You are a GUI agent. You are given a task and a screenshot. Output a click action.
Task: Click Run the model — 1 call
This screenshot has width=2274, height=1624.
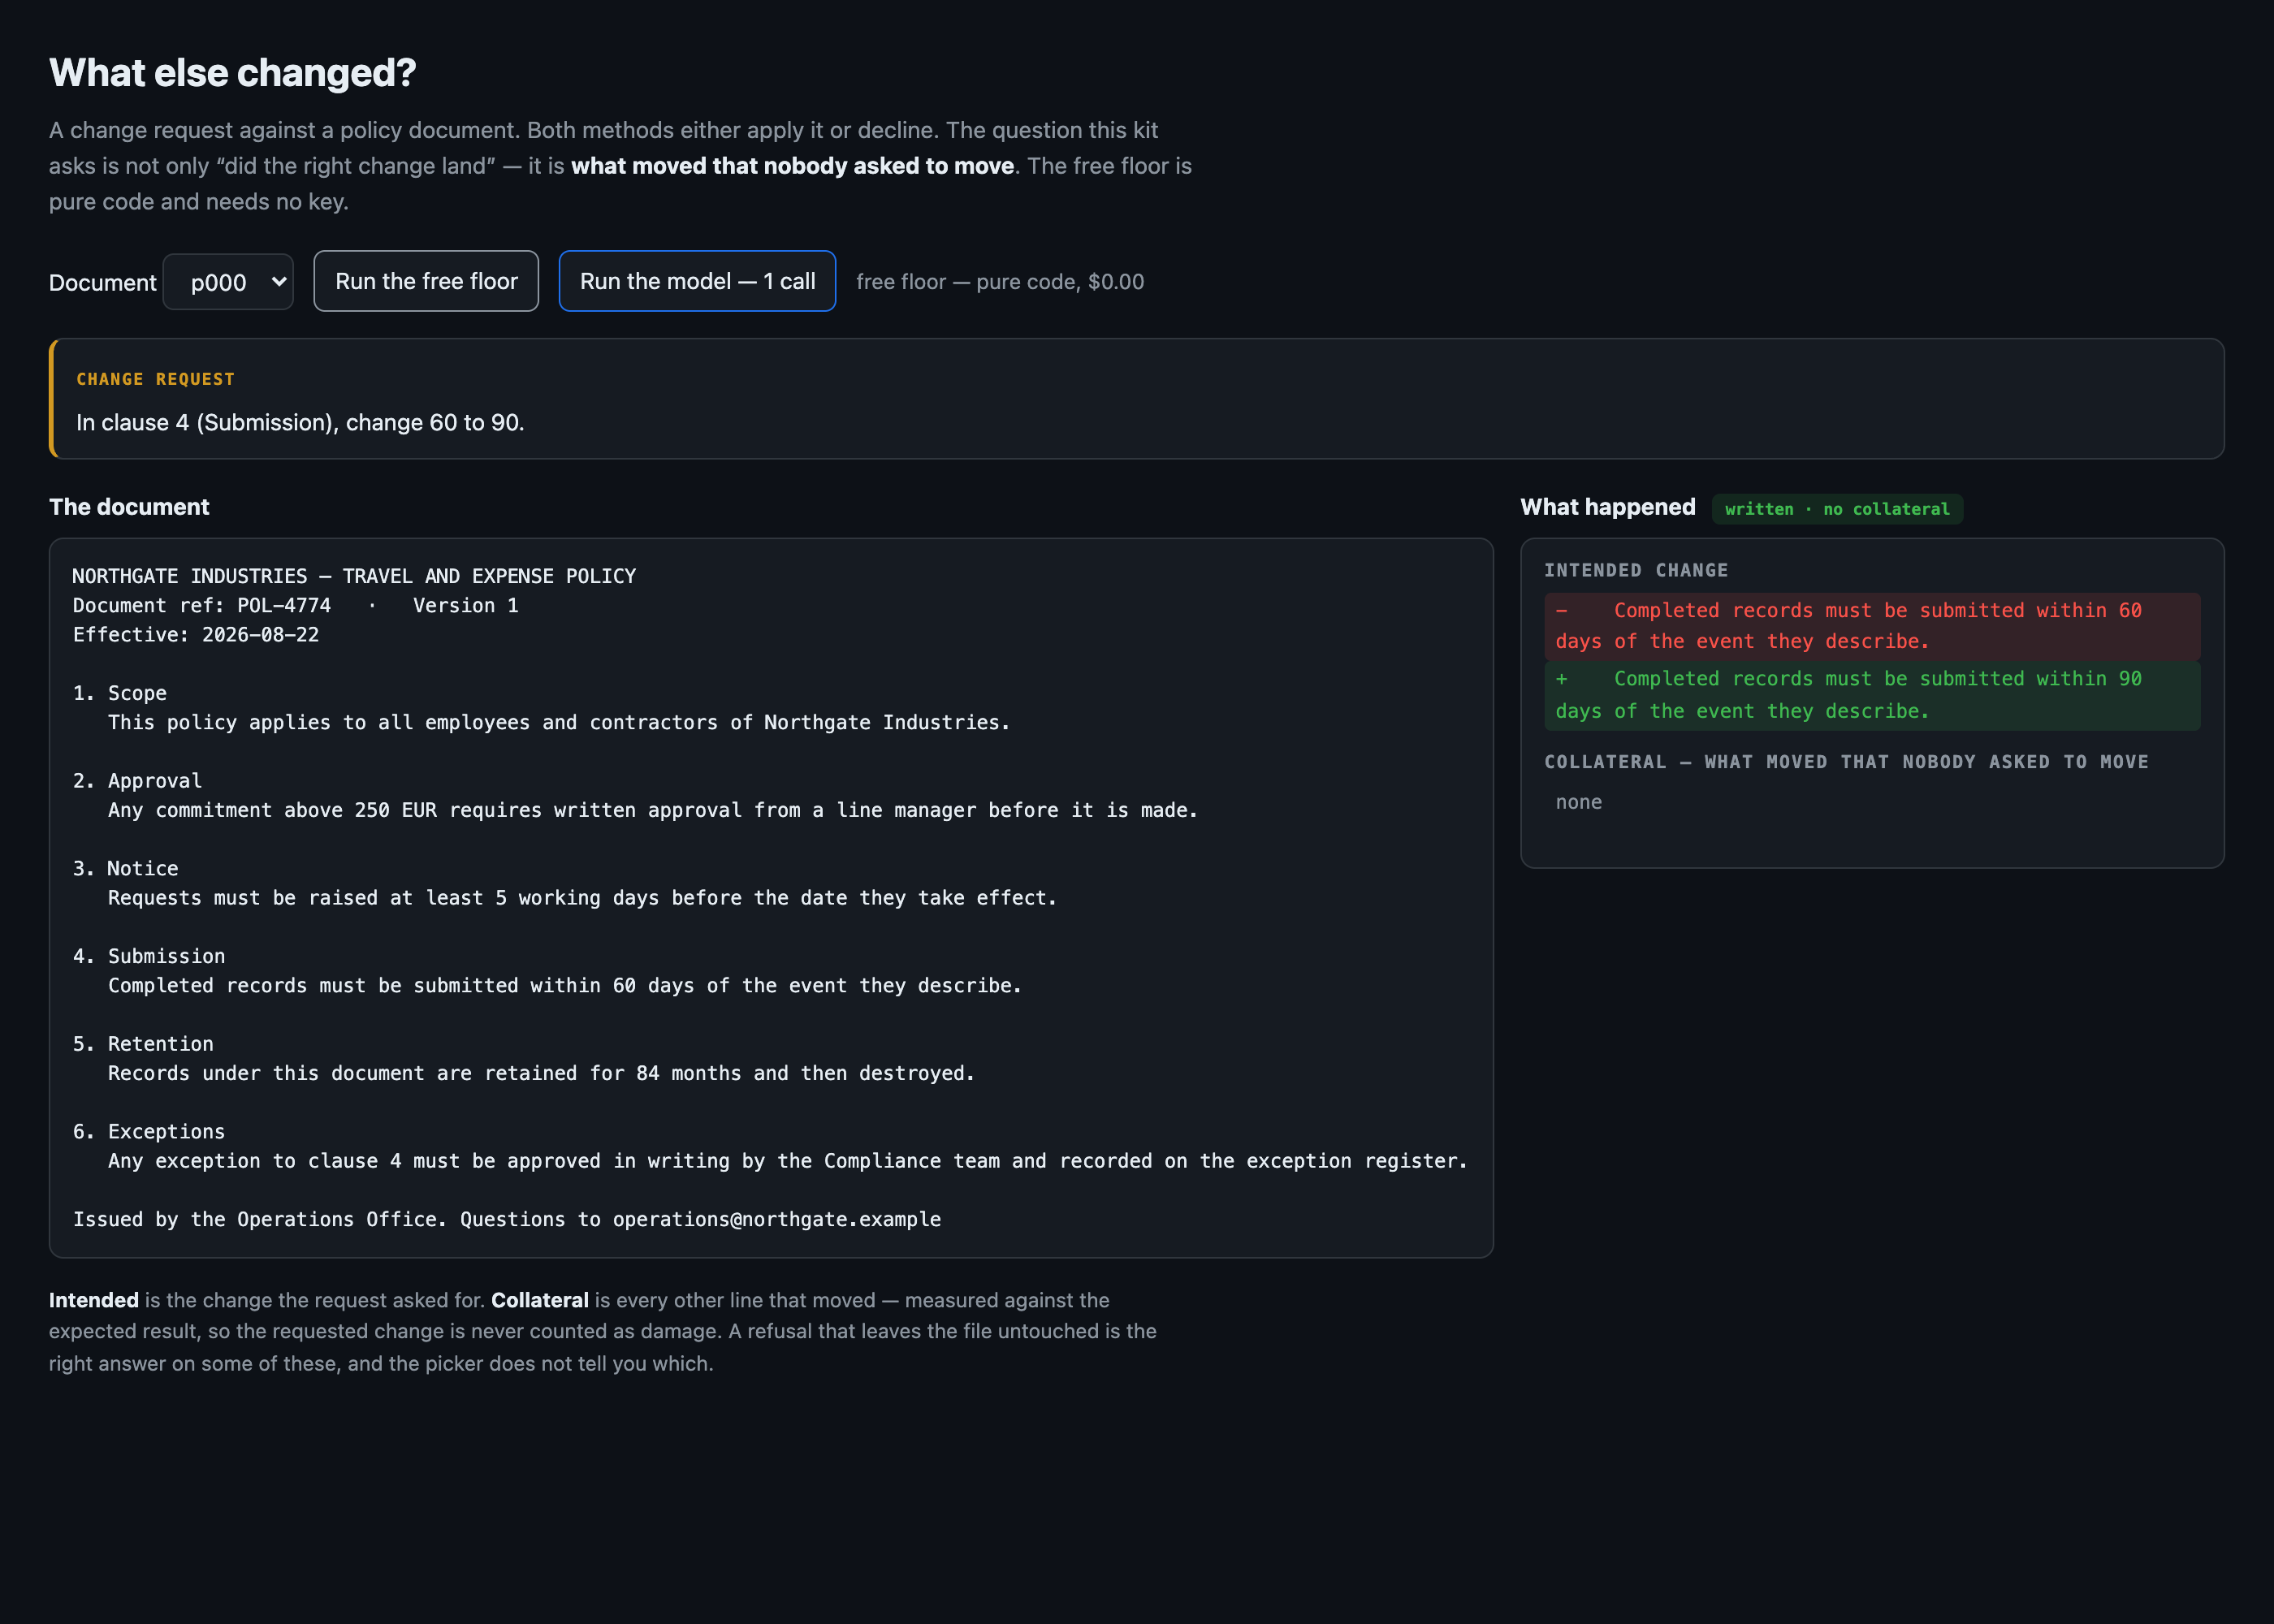tap(697, 281)
